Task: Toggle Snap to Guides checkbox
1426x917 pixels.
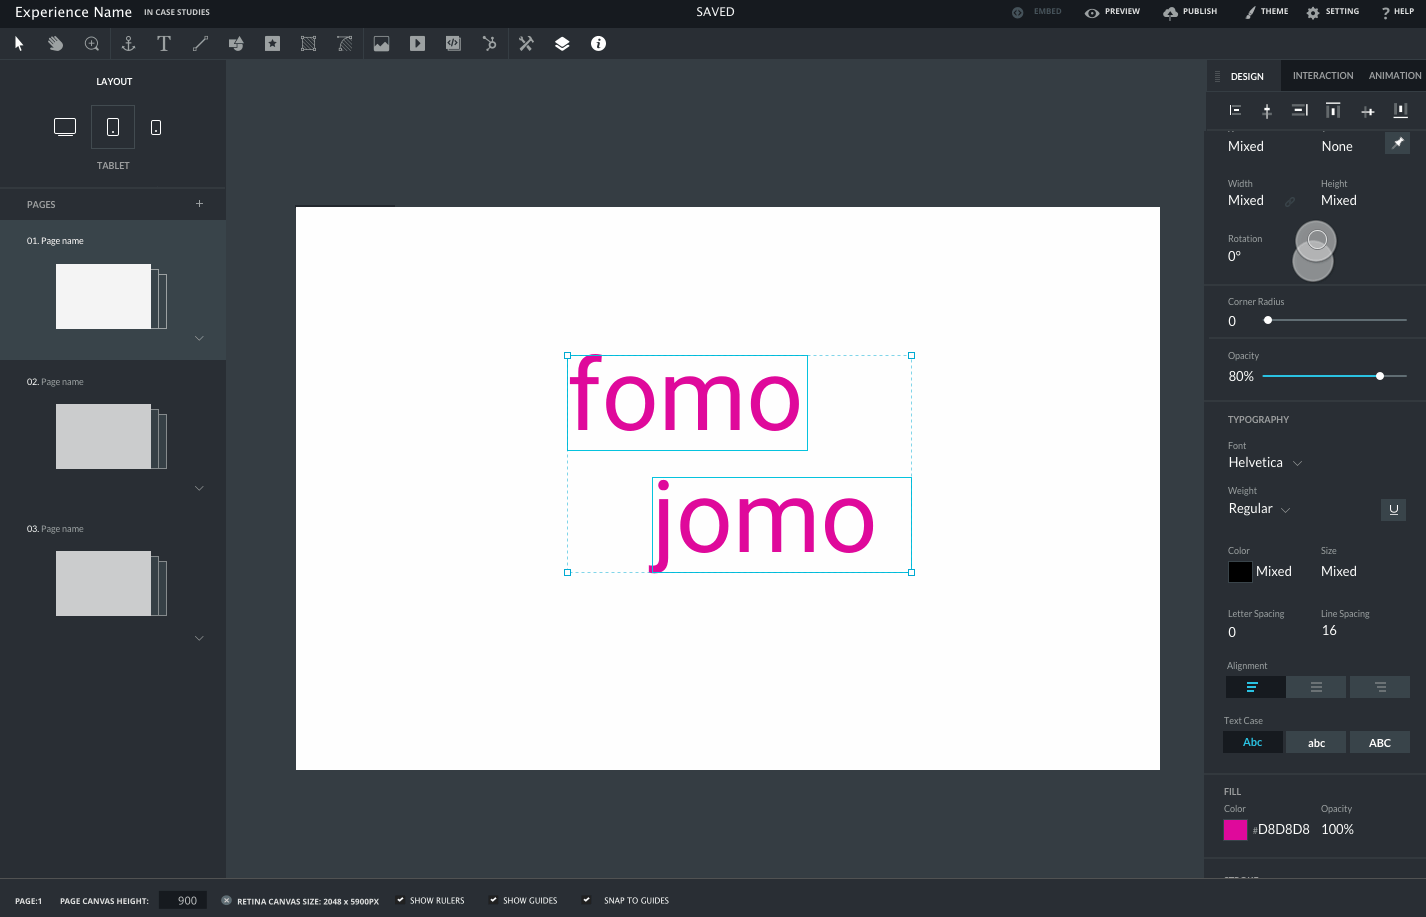Action: [x=587, y=900]
